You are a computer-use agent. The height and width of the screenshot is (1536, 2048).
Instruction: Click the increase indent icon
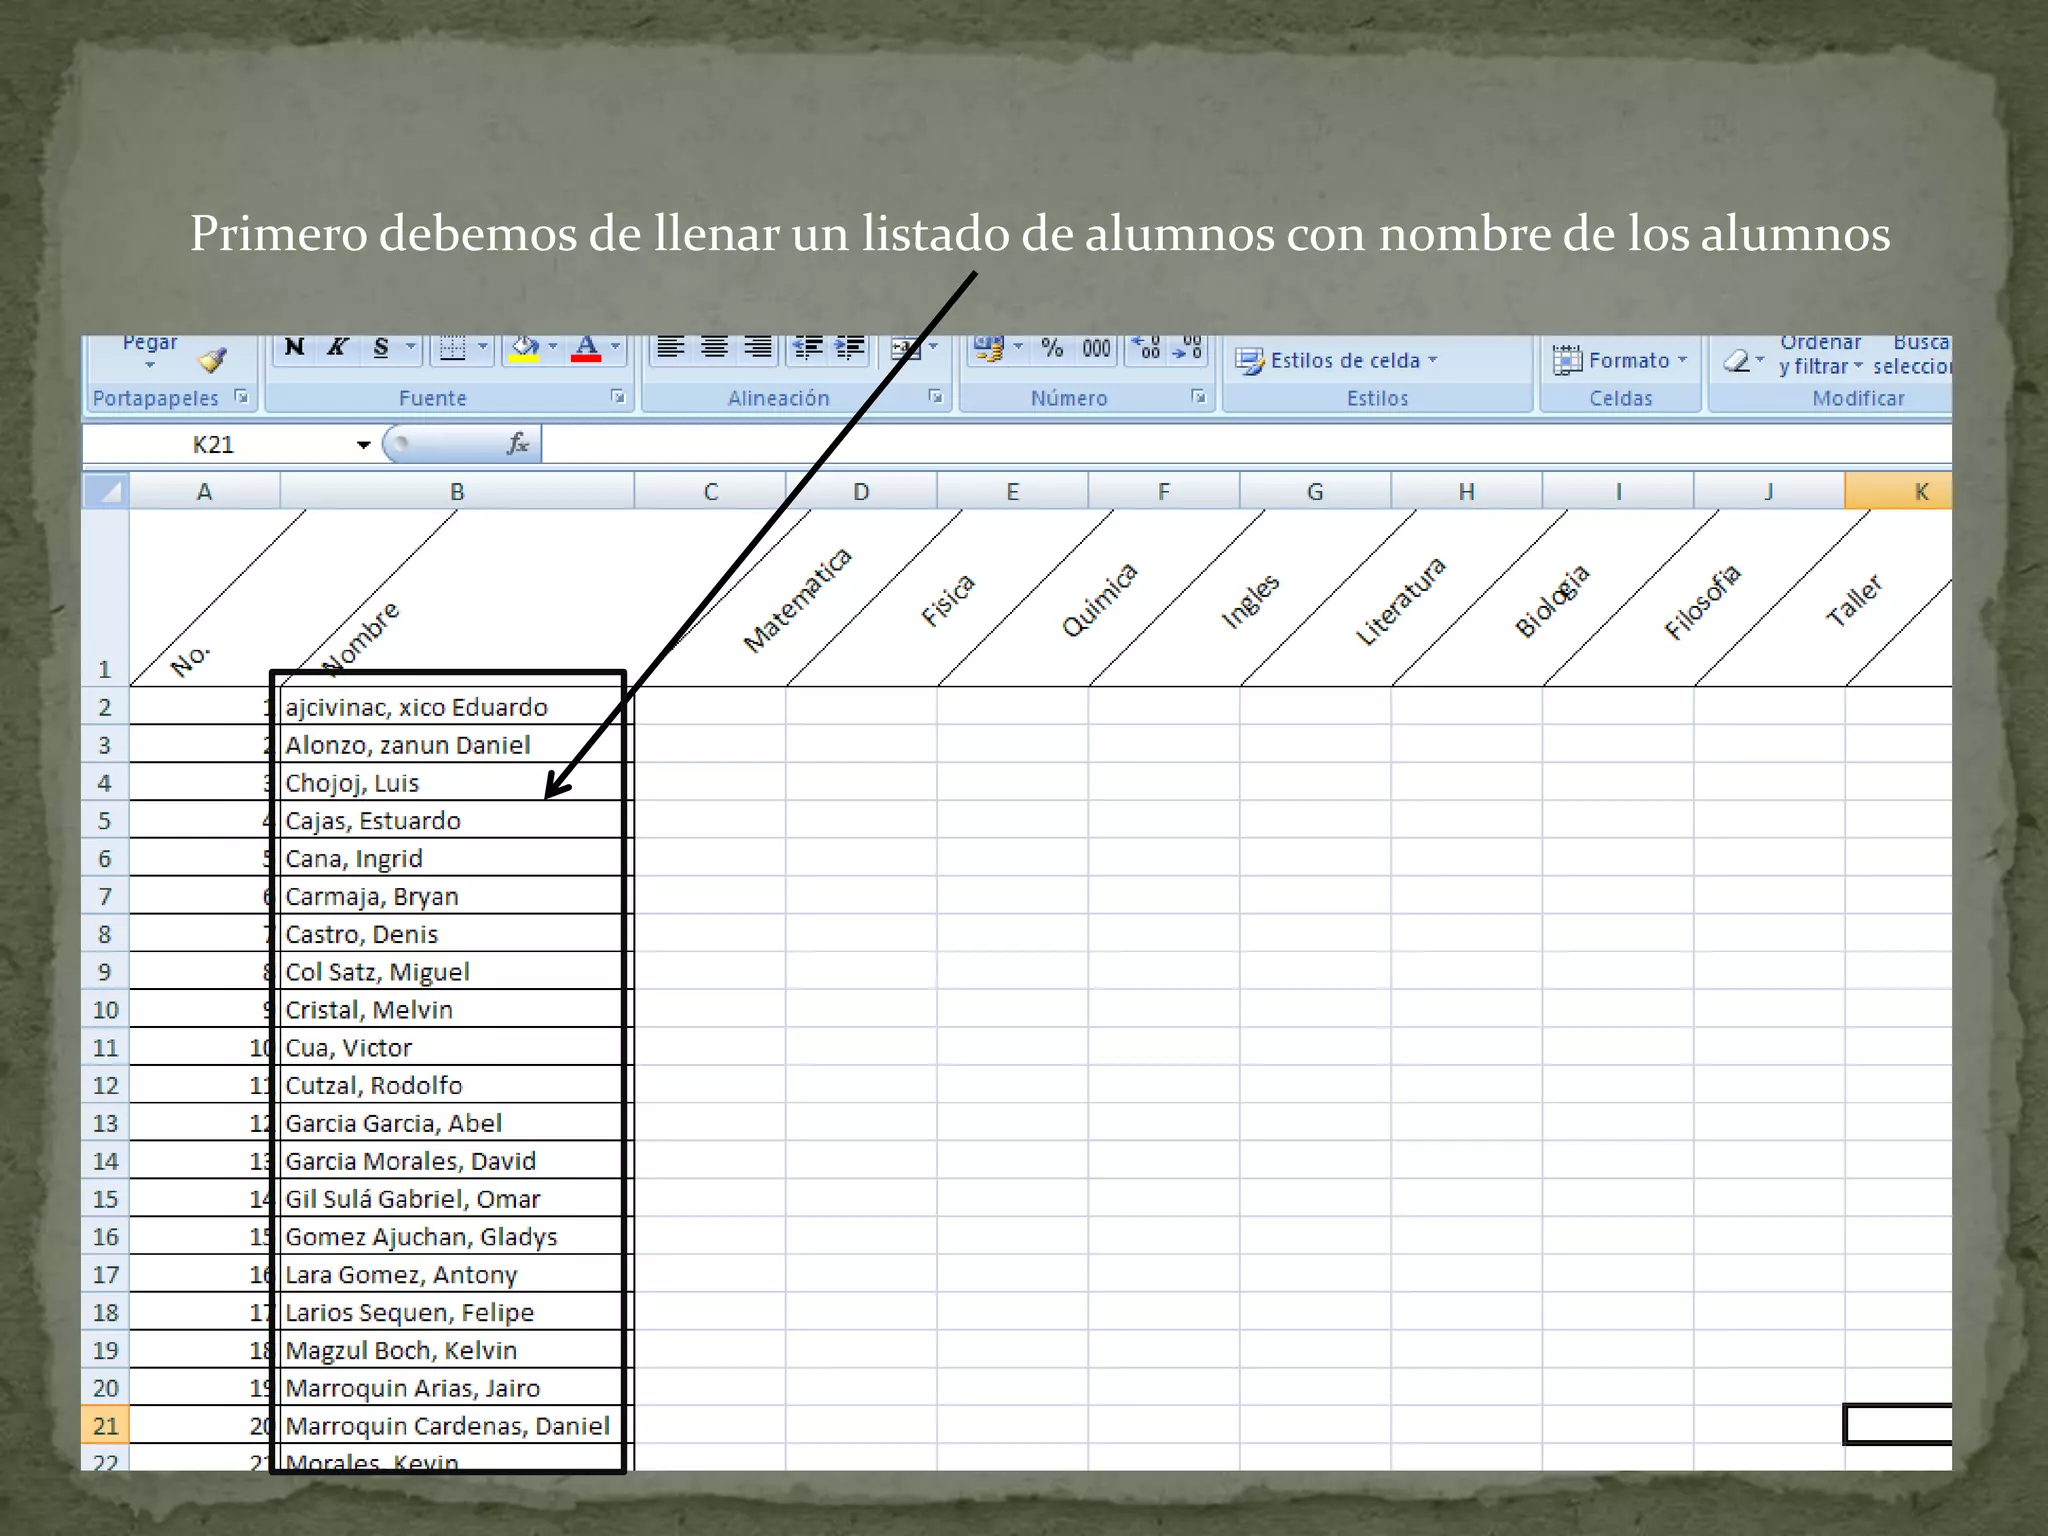[850, 348]
